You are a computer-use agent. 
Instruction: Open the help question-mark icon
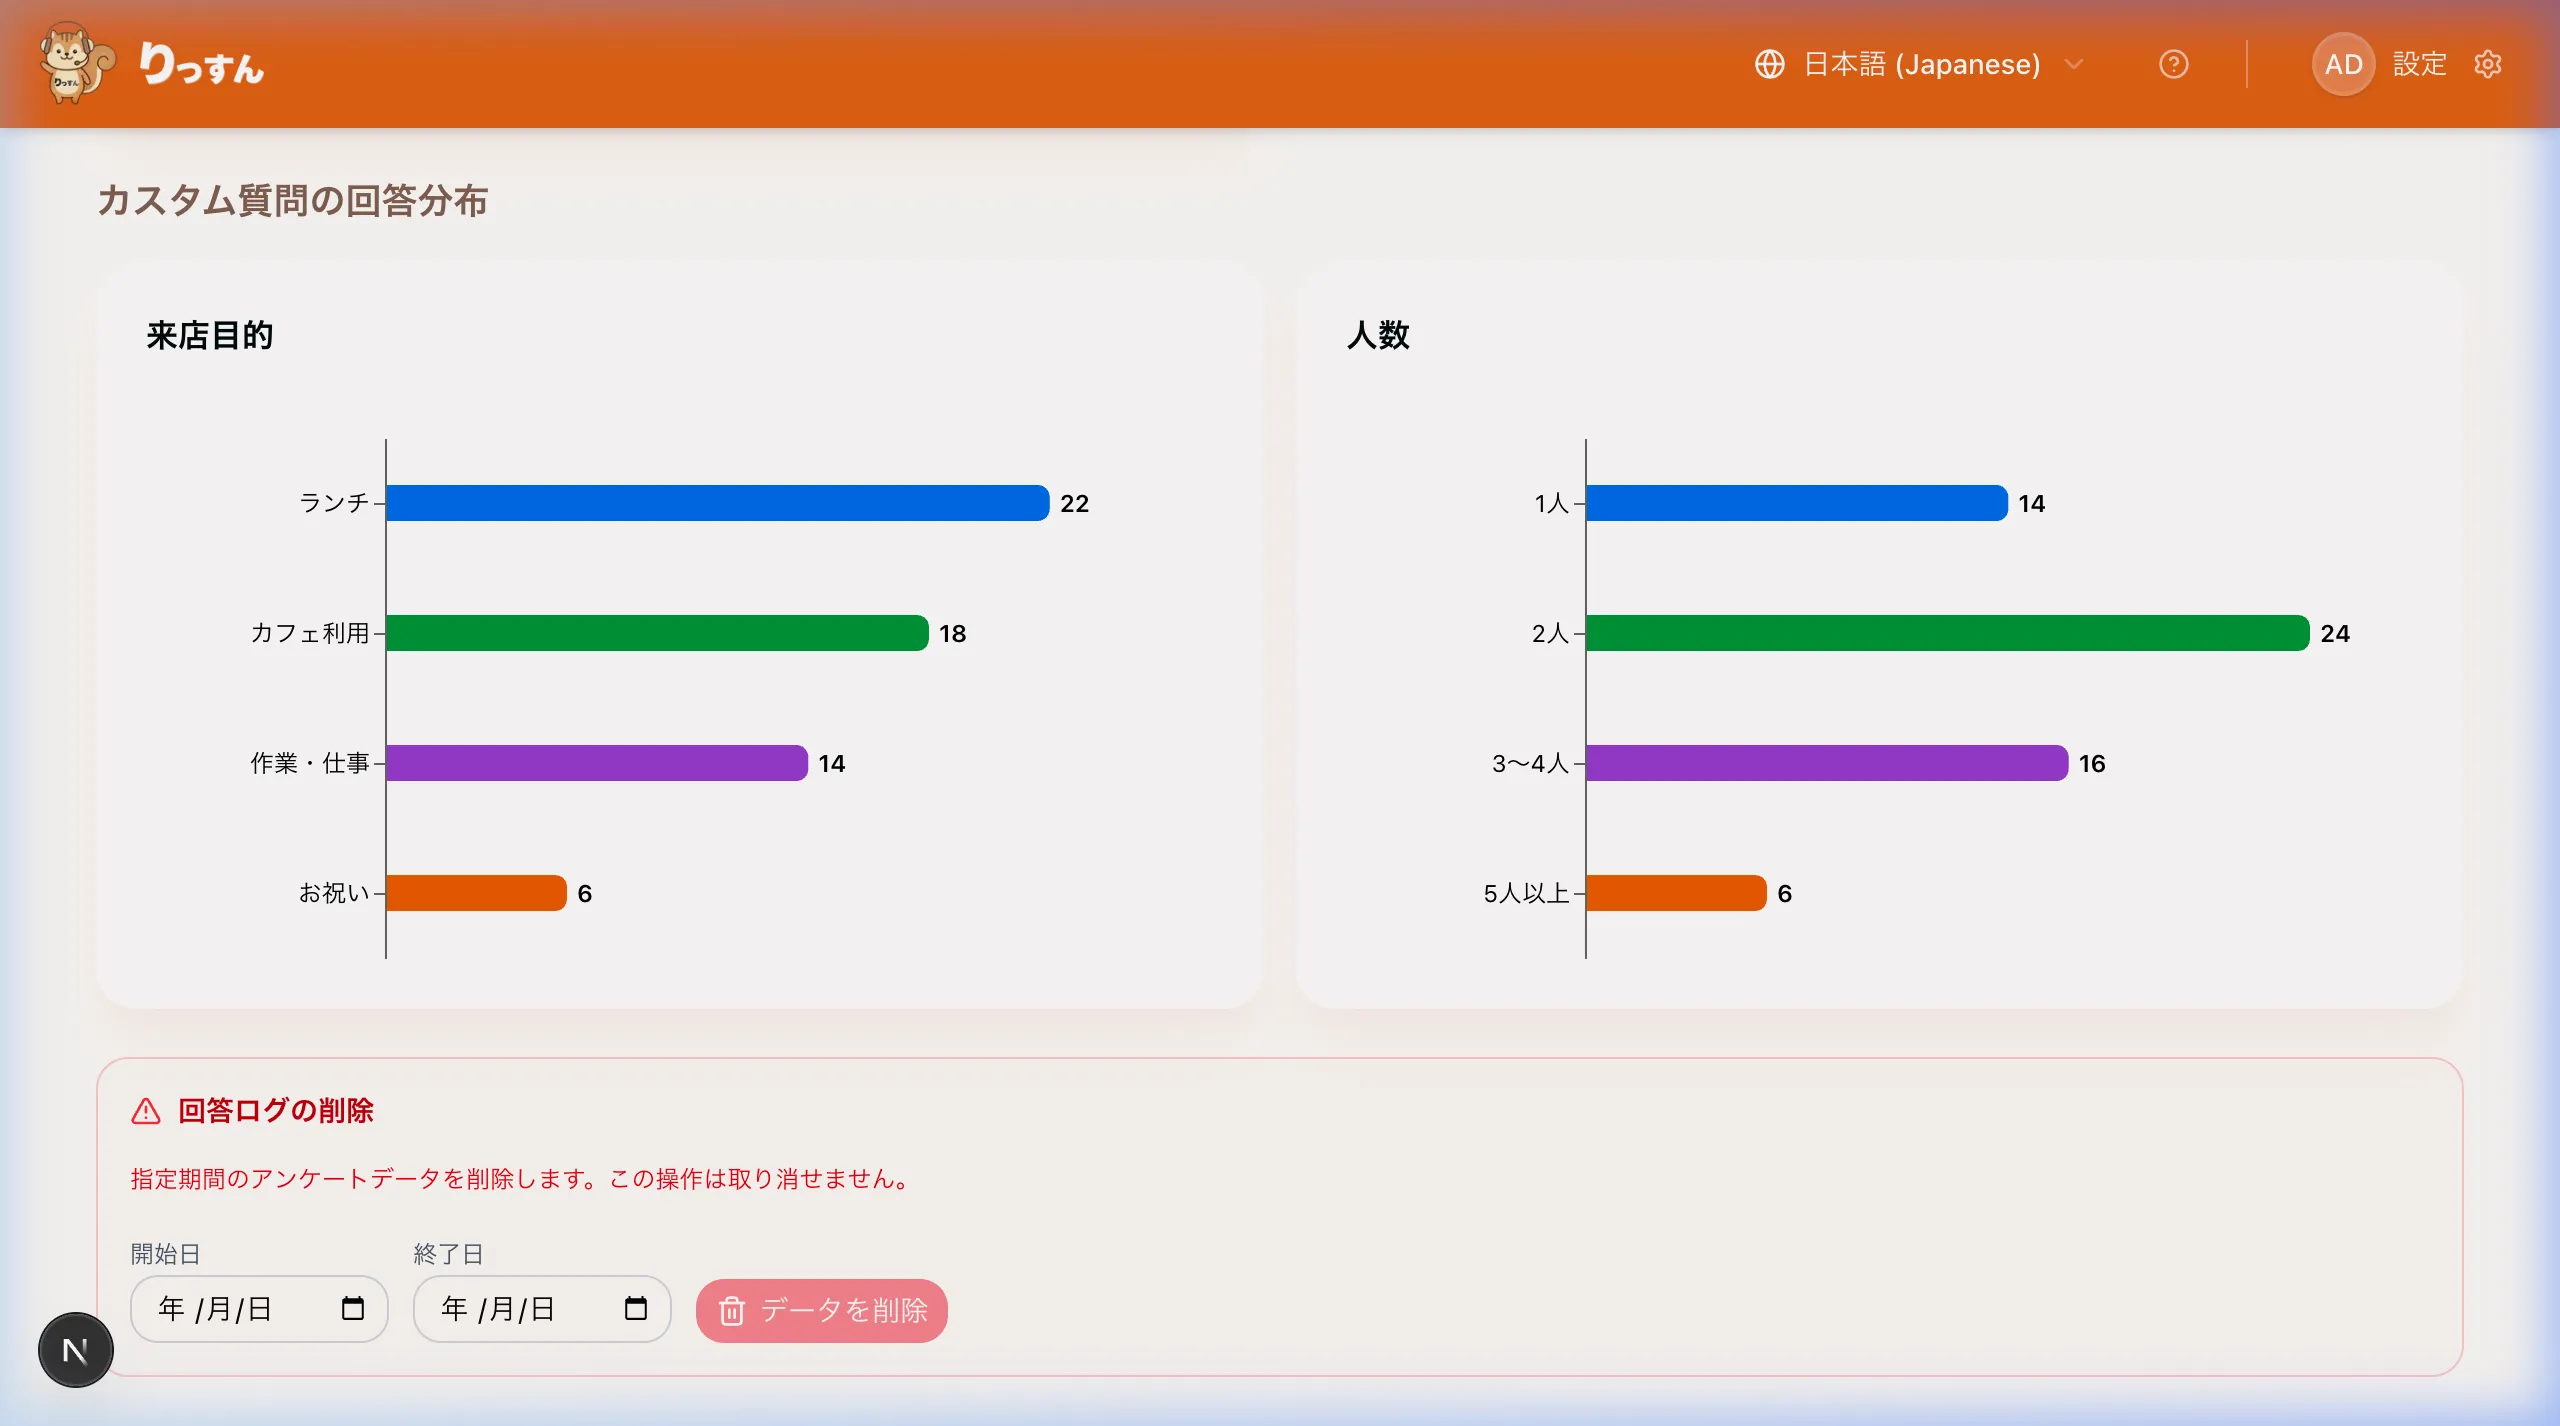point(2173,64)
